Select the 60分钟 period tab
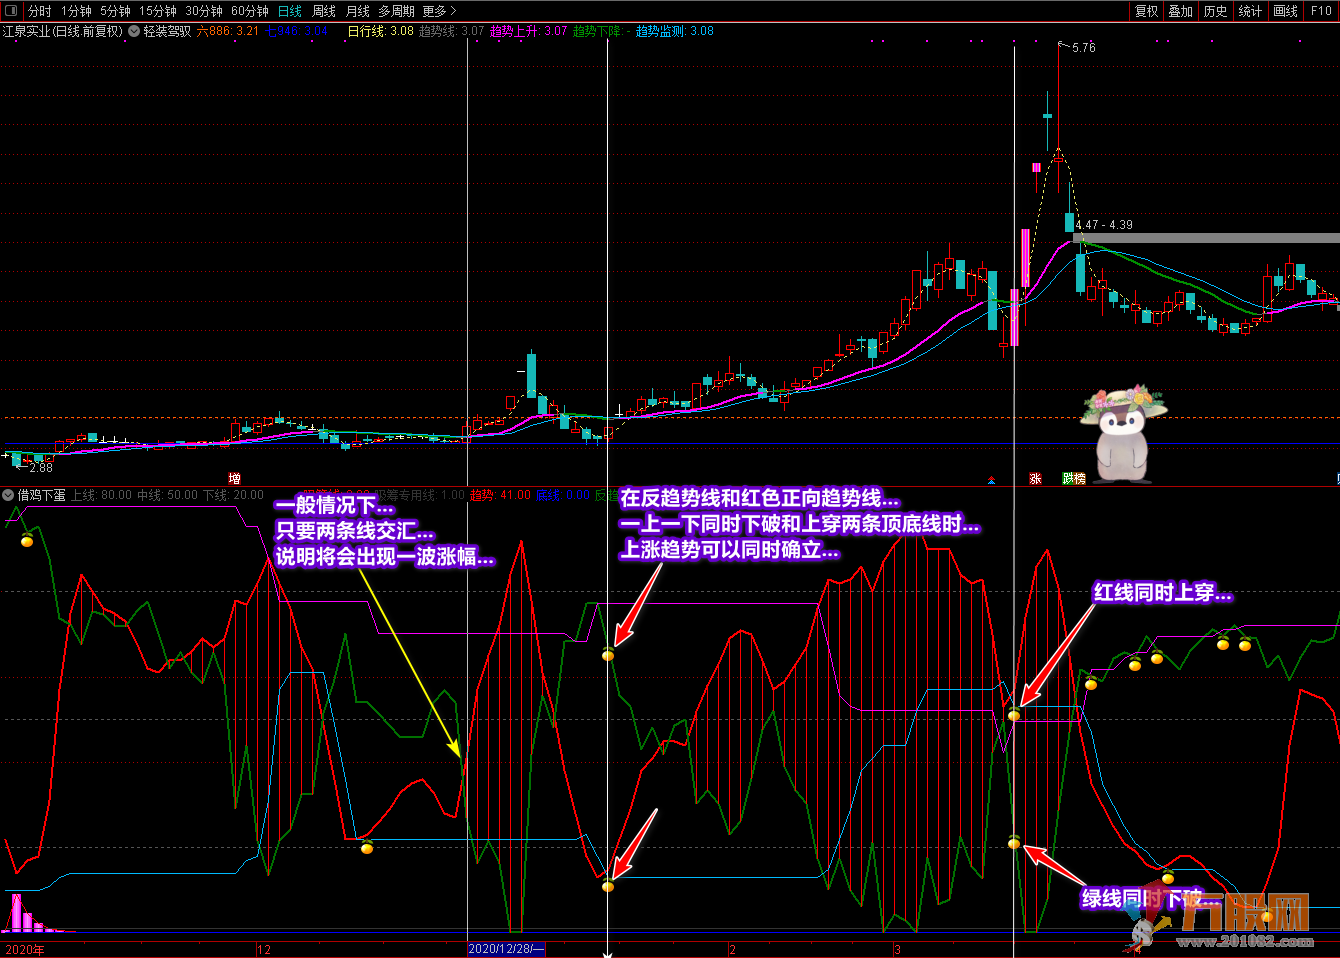Viewport: 1340px width, 958px height. [x=249, y=11]
